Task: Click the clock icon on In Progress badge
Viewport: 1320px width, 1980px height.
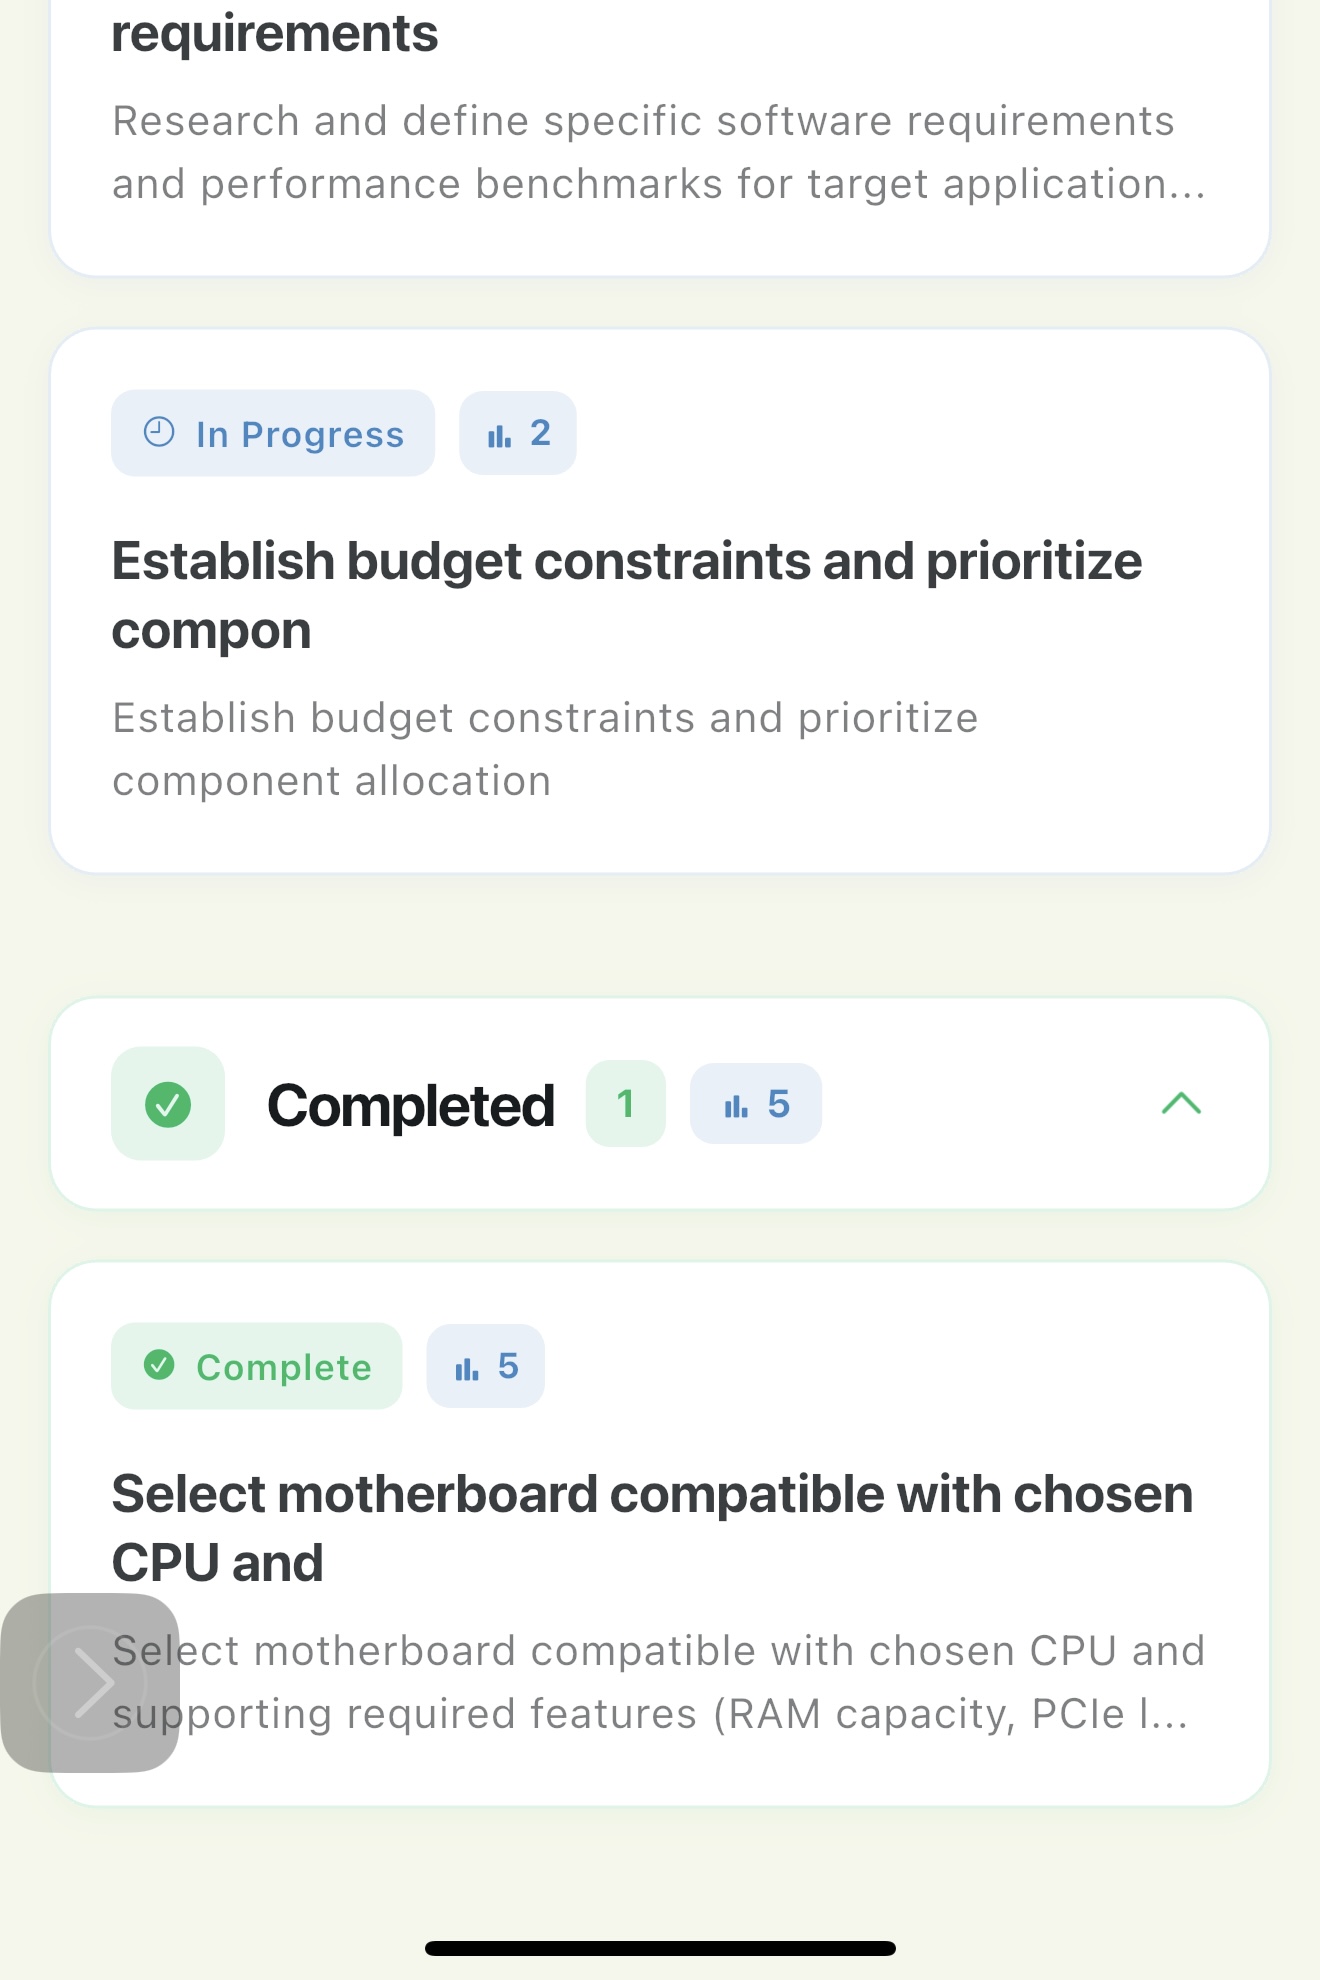Action: pyautogui.click(x=159, y=432)
